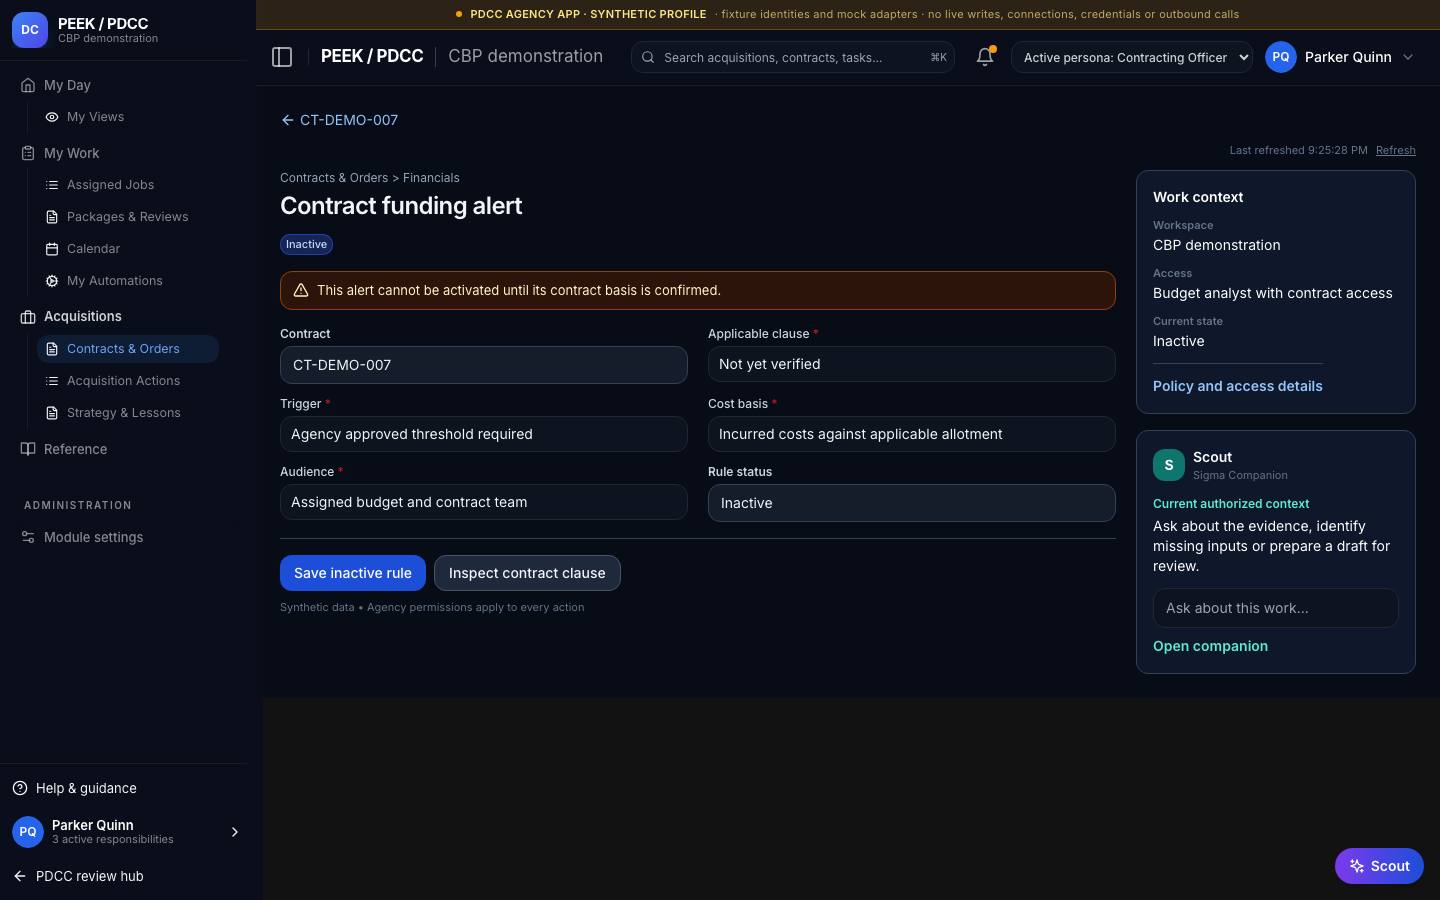Click the Assigned Jobs list icon
The width and height of the screenshot is (1440, 900).
52,185
